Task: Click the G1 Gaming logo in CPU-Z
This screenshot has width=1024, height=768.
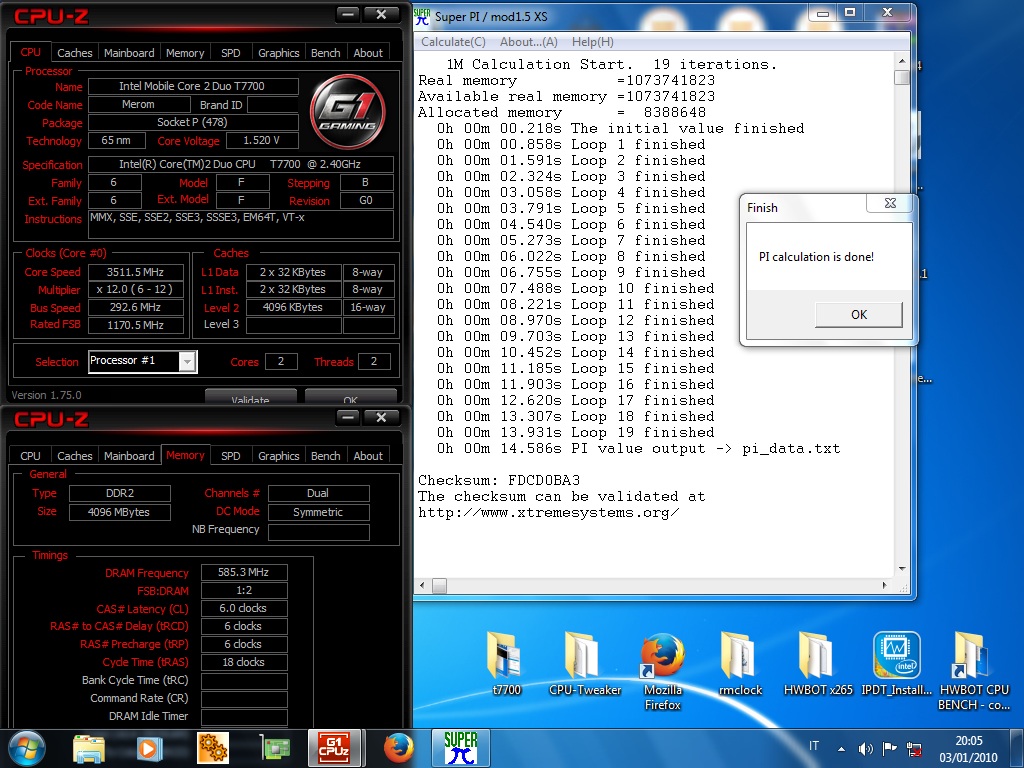Action: point(347,112)
